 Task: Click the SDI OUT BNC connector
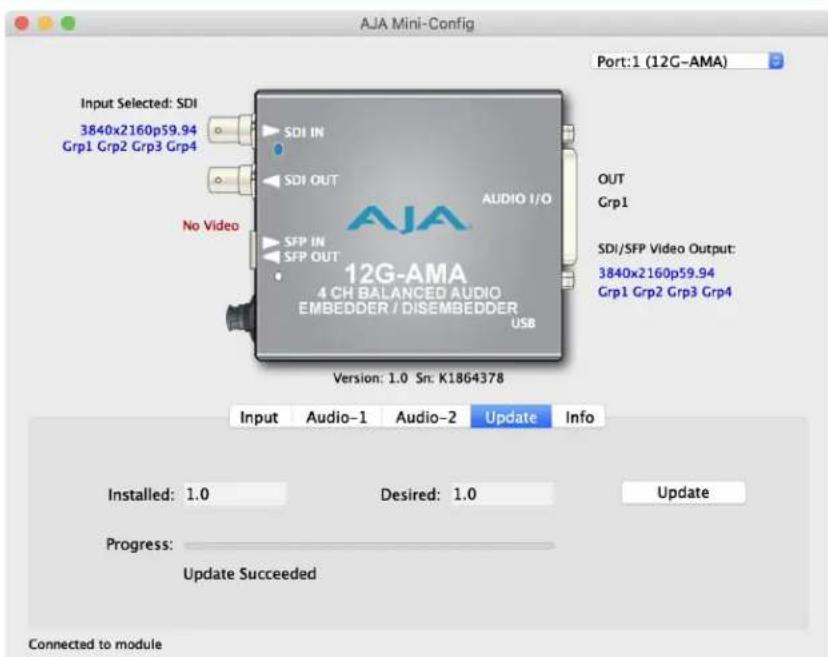(x=230, y=180)
